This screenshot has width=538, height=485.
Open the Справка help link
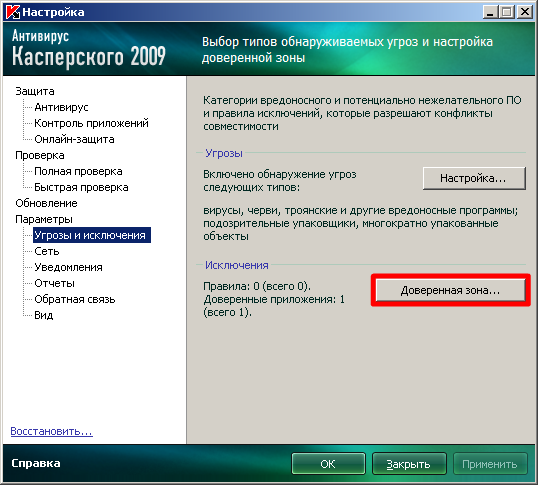[36, 463]
